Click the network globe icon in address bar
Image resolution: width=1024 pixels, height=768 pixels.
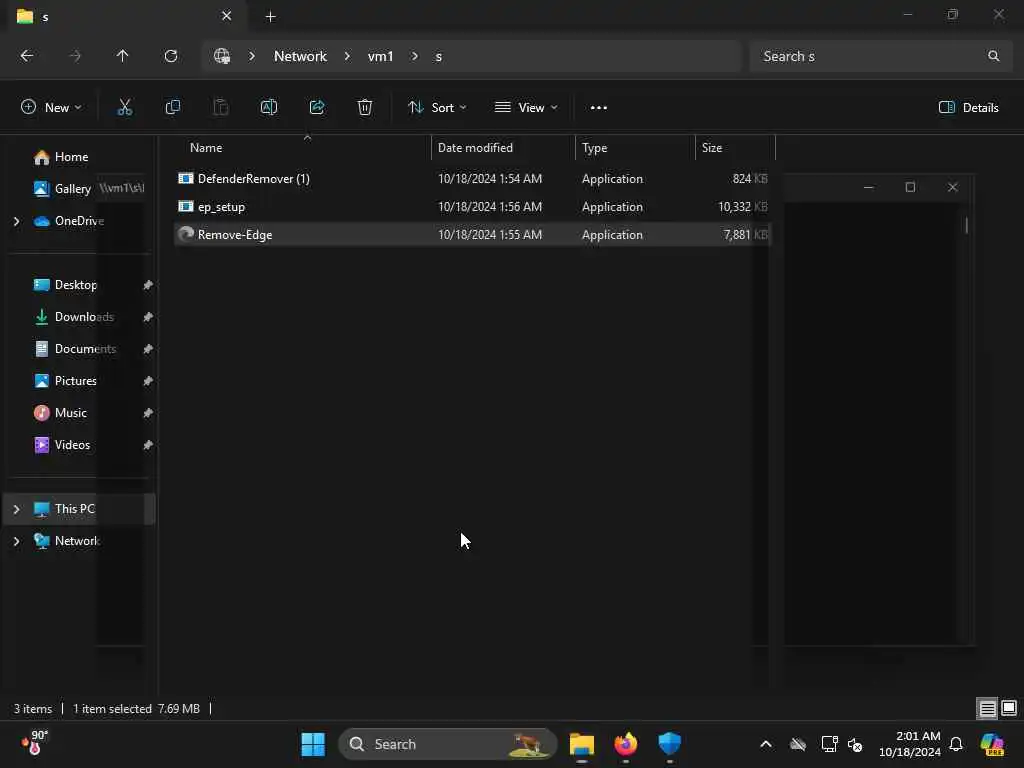click(x=222, y=56)
